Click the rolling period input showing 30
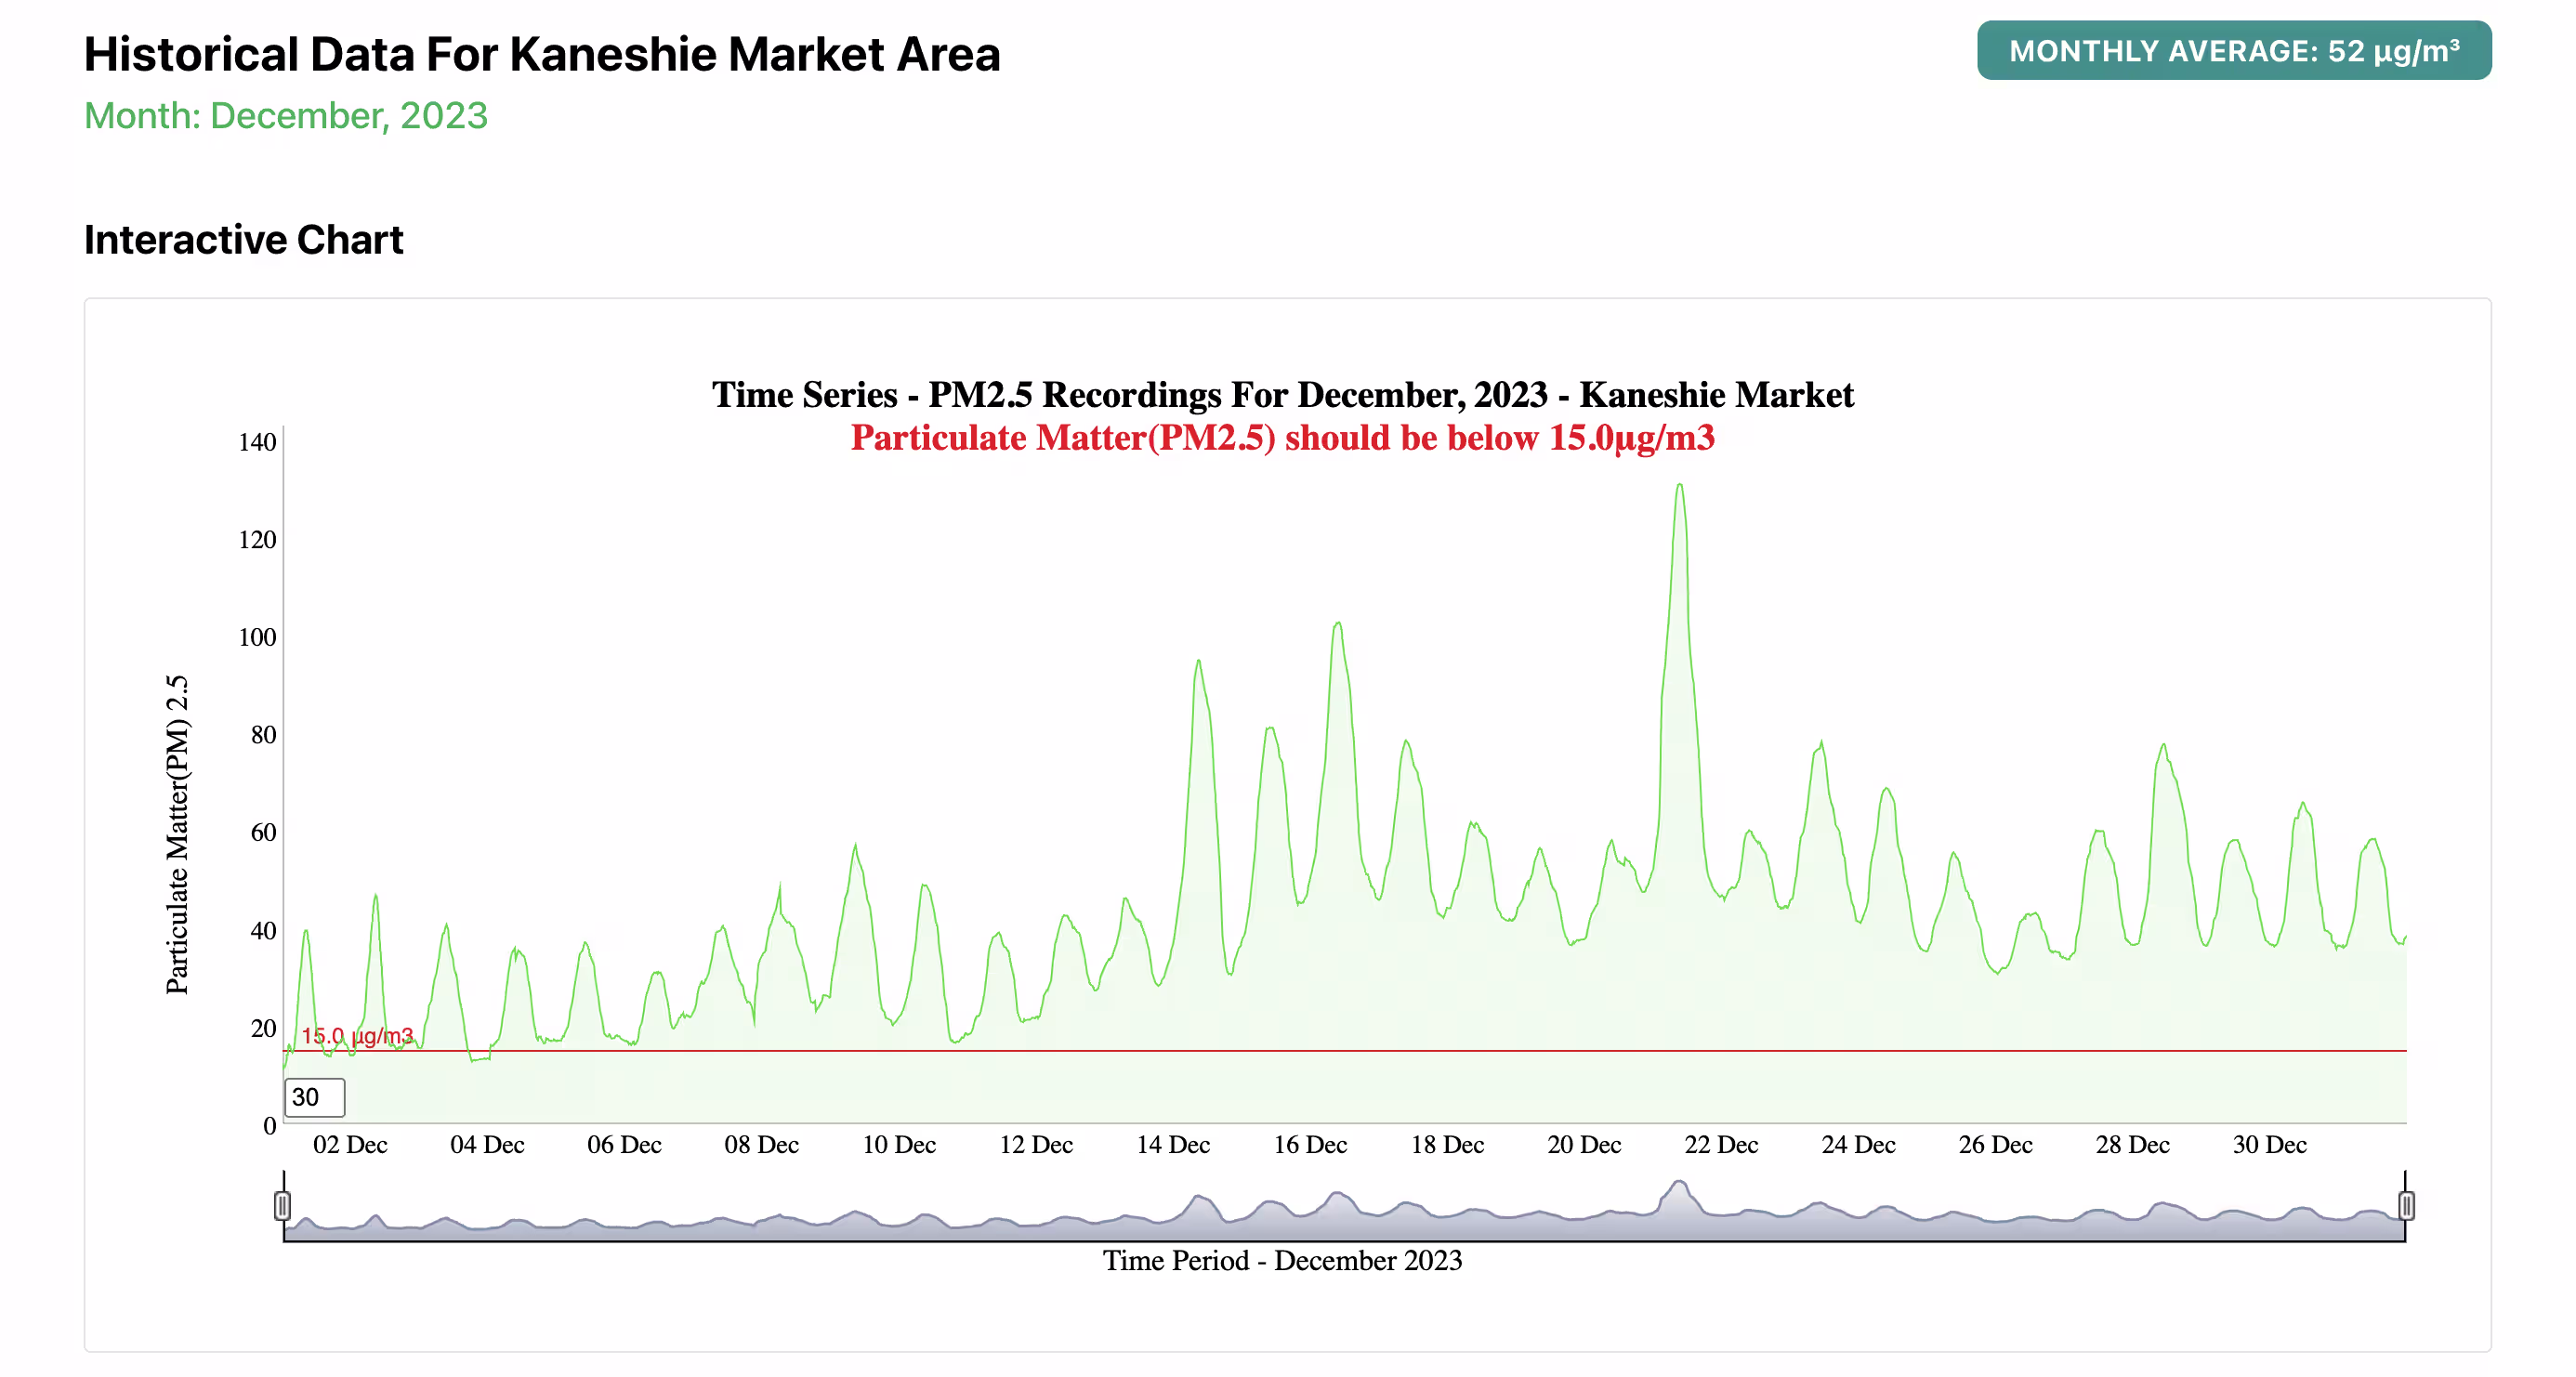2576x1377 pixels. tap(314, 1097)
